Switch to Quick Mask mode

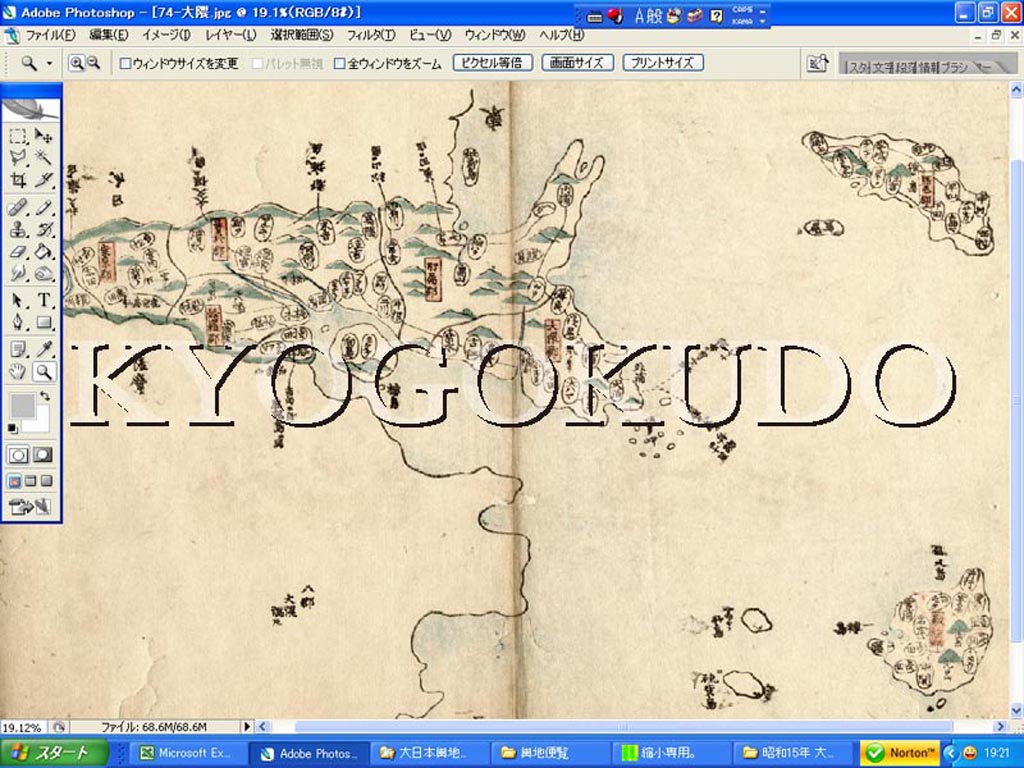click(x=43, y=455)
